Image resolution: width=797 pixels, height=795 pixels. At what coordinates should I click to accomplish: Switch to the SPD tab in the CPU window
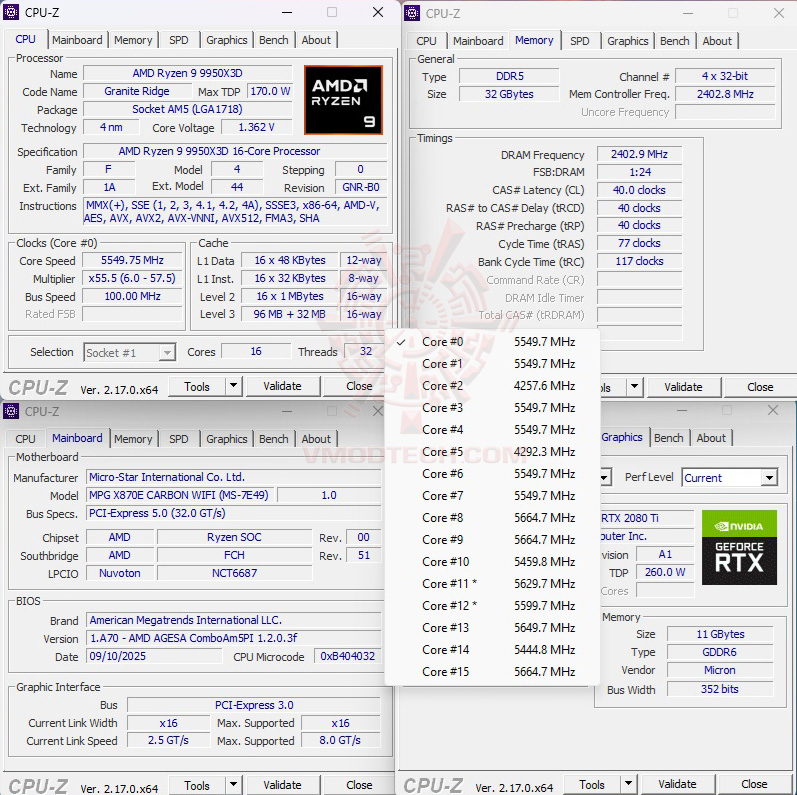point(178,40)
